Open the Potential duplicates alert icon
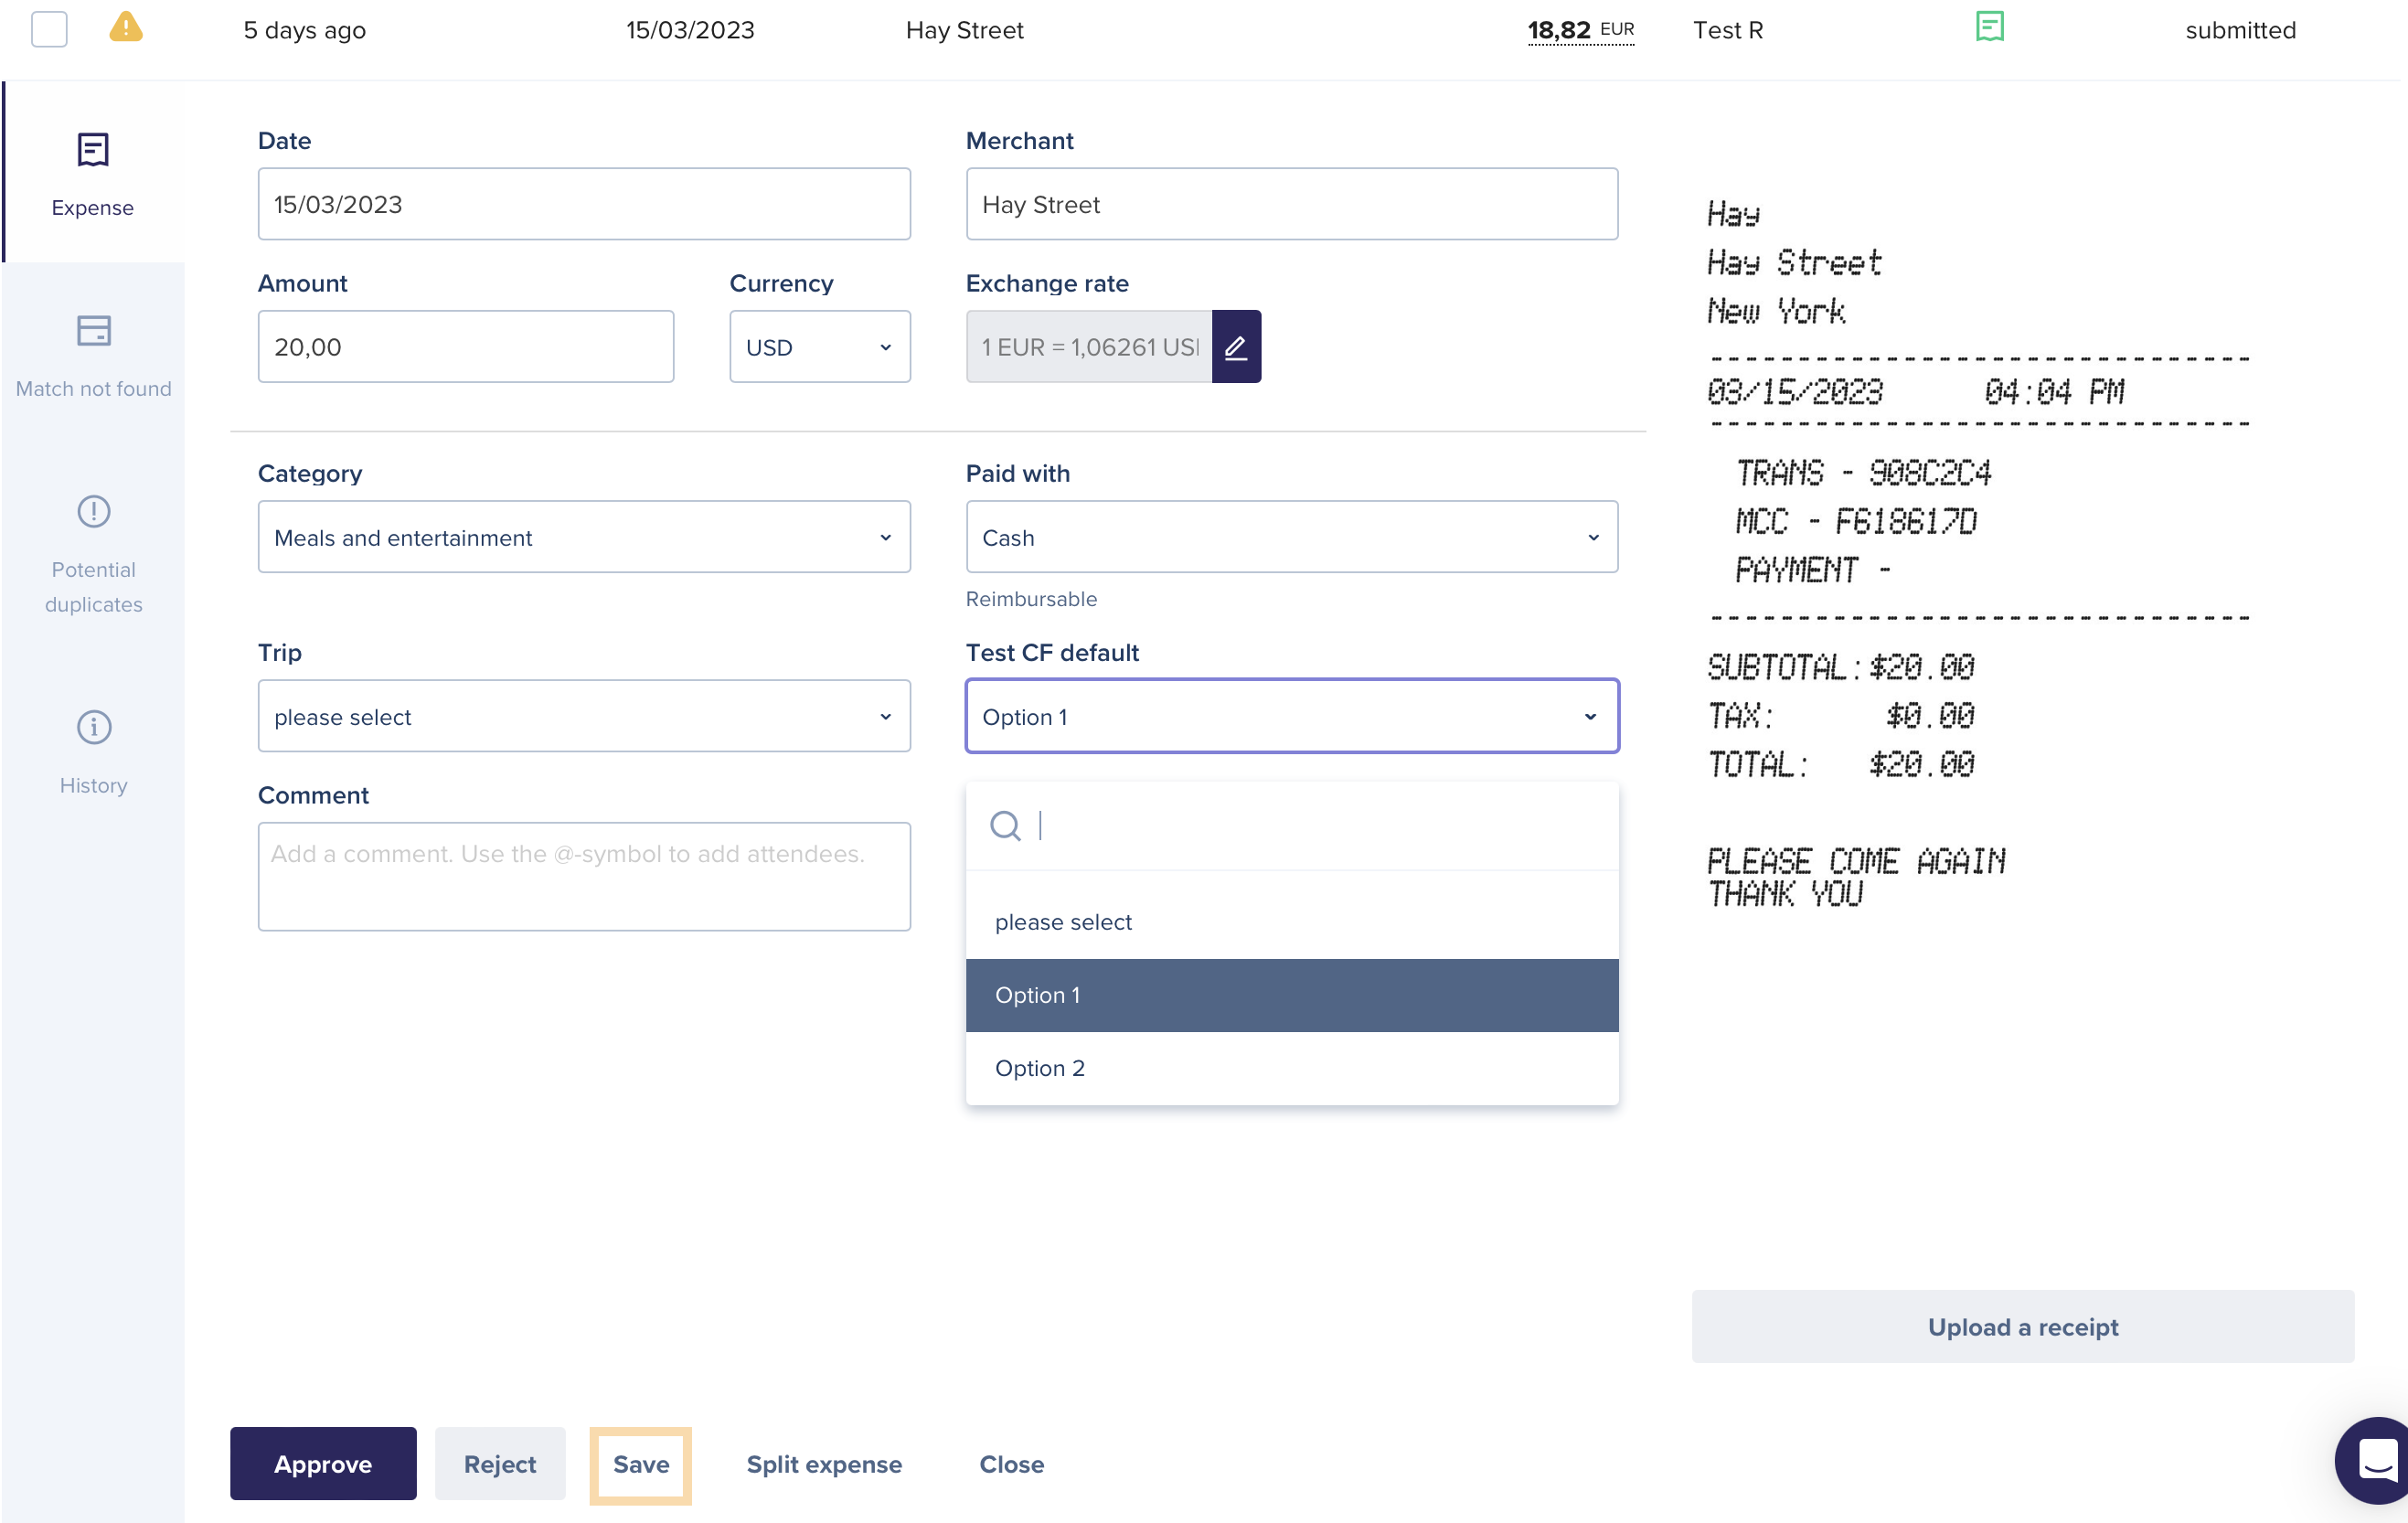The width and height of the screenshot is (2408, 1523). coord(93,512)
